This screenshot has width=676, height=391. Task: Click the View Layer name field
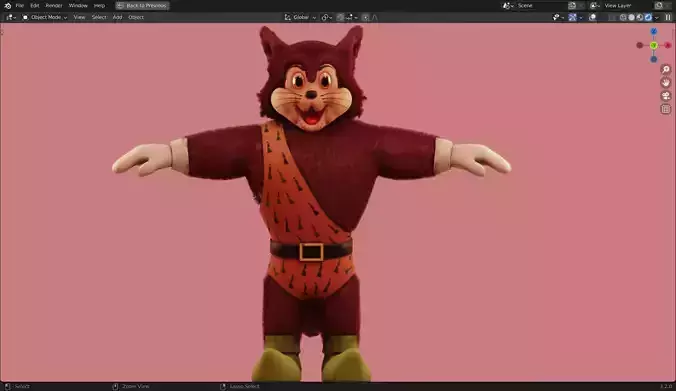tap(627, 6)
